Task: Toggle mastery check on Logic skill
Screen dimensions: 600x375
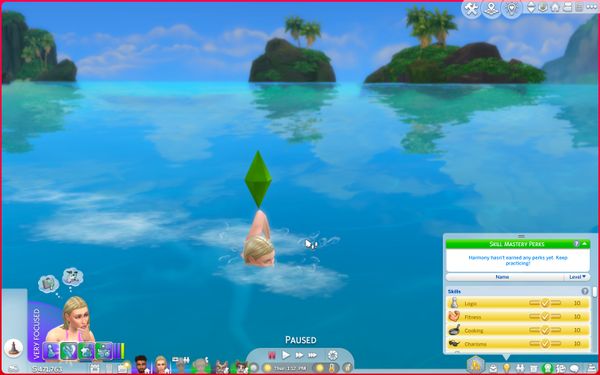Action: click(545, 303)
